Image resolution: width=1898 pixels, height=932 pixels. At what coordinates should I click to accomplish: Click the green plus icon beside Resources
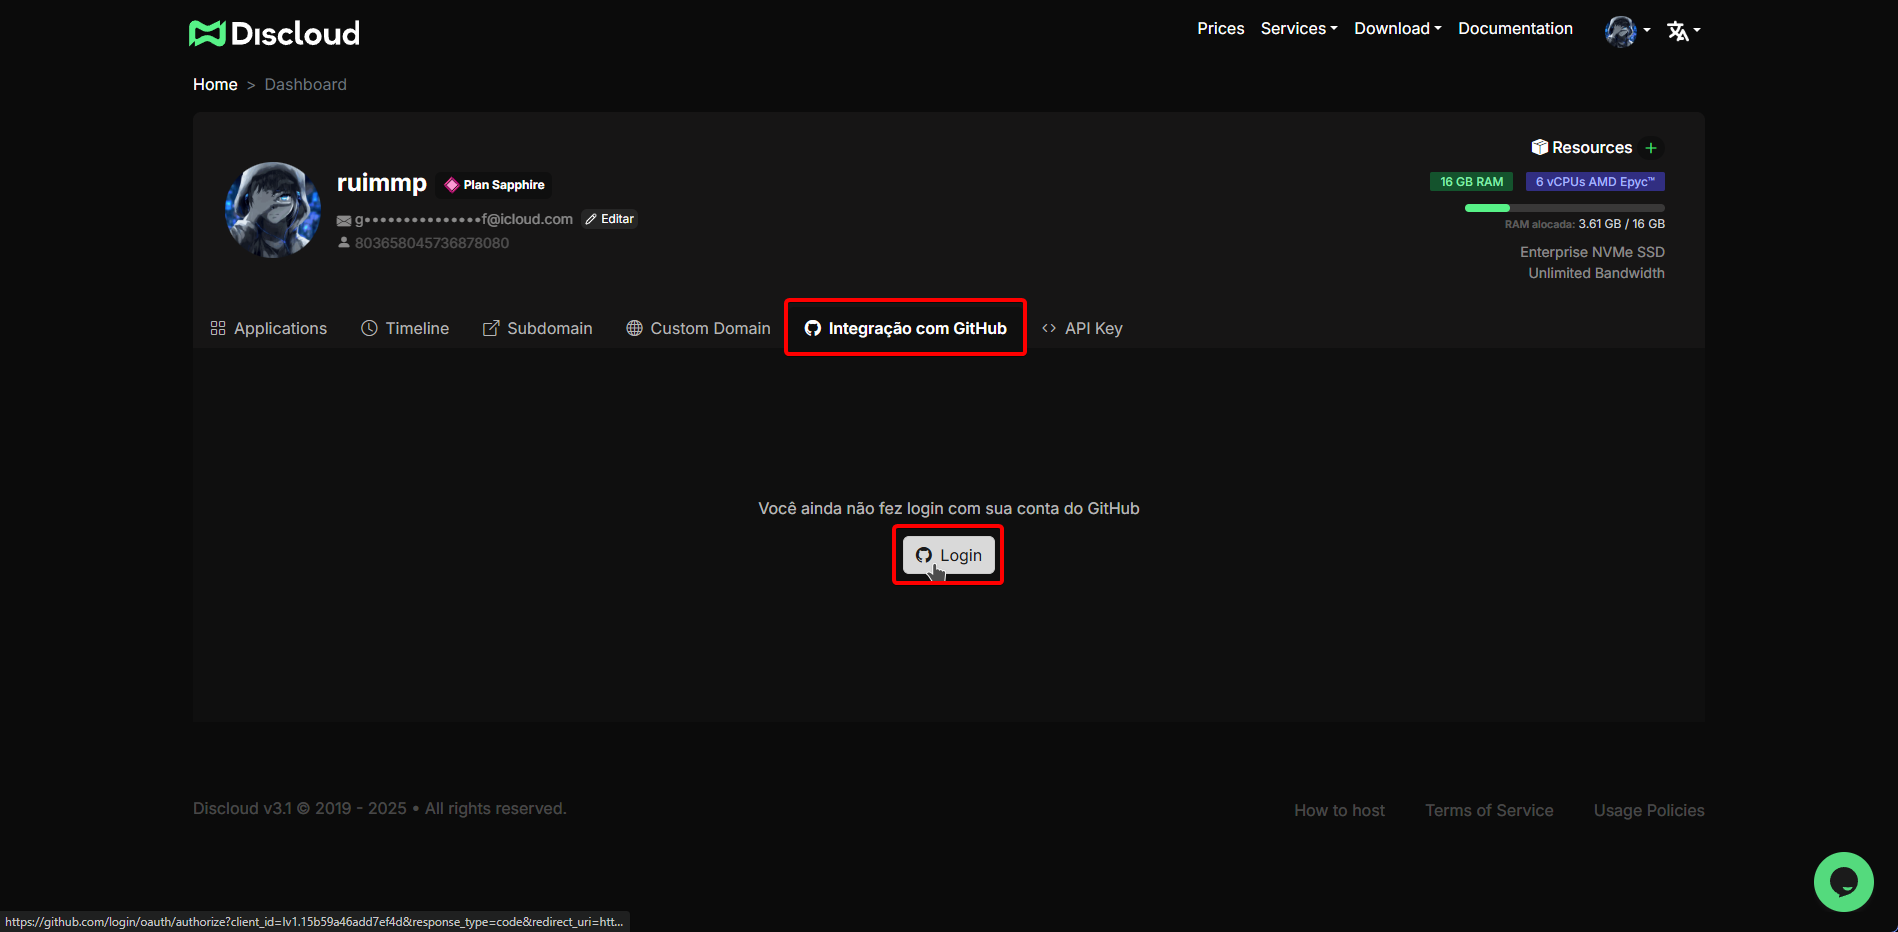[1651, 148]
